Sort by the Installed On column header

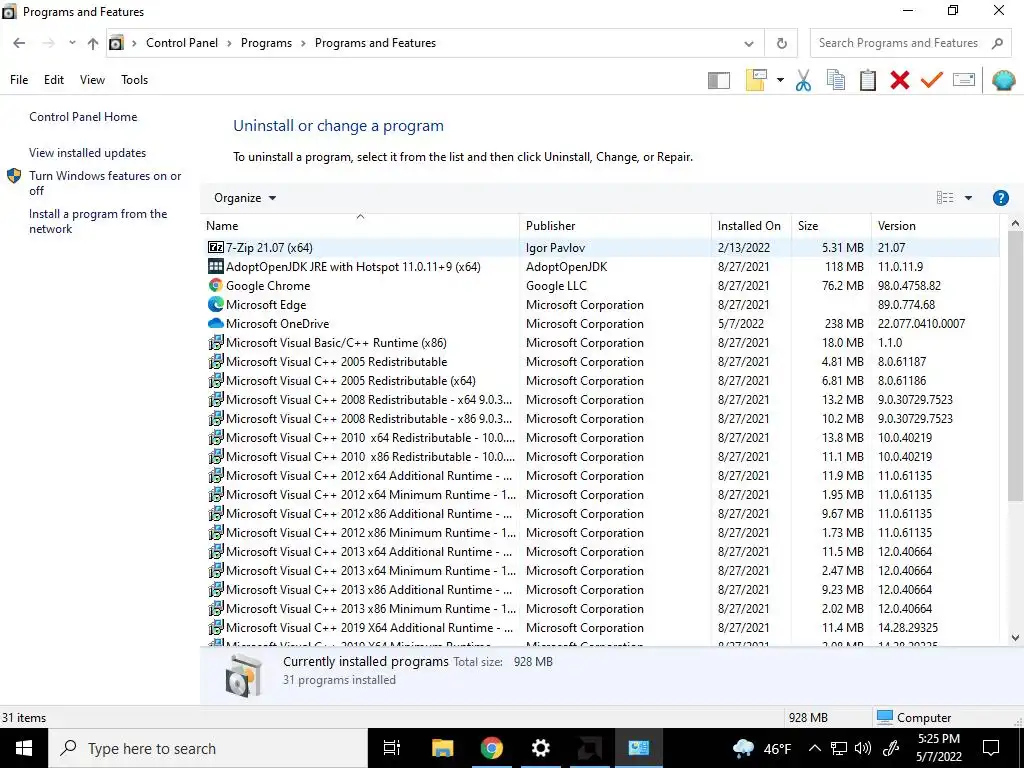pyautogui.click(x=749, y=226)
